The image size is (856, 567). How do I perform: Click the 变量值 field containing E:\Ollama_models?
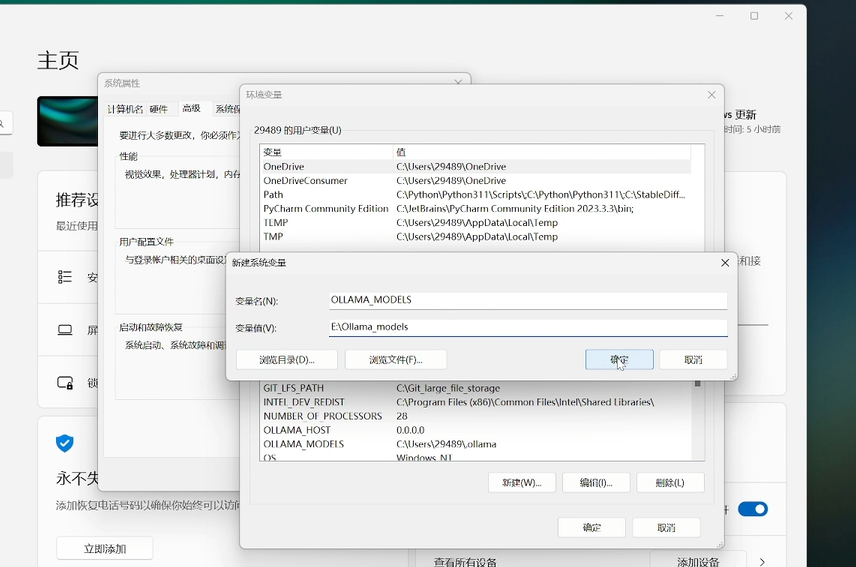[x=527, y=327]
